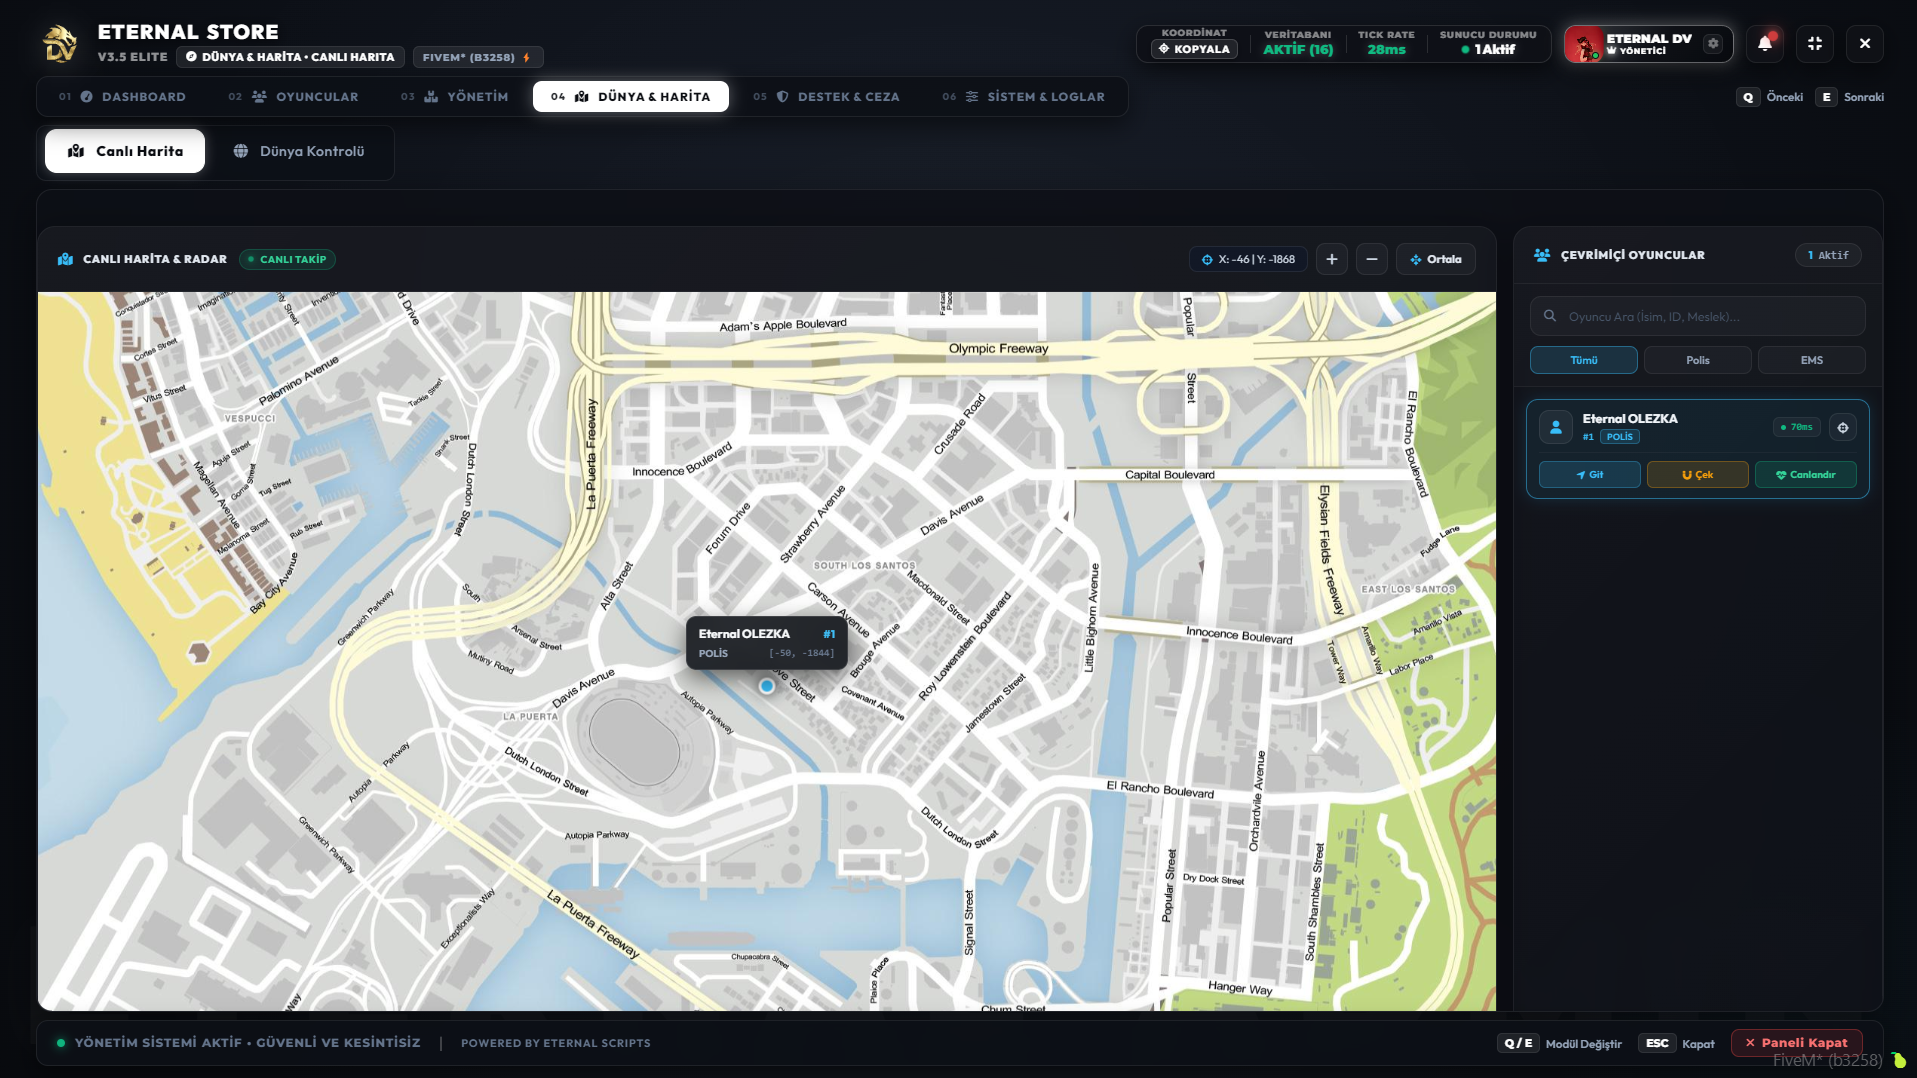The height and width of the screenshot is (1078, 1917).
Task: Click the Eternal OLEZKA map tooltip
Action: pyautogui.click(x=767, y=643)
